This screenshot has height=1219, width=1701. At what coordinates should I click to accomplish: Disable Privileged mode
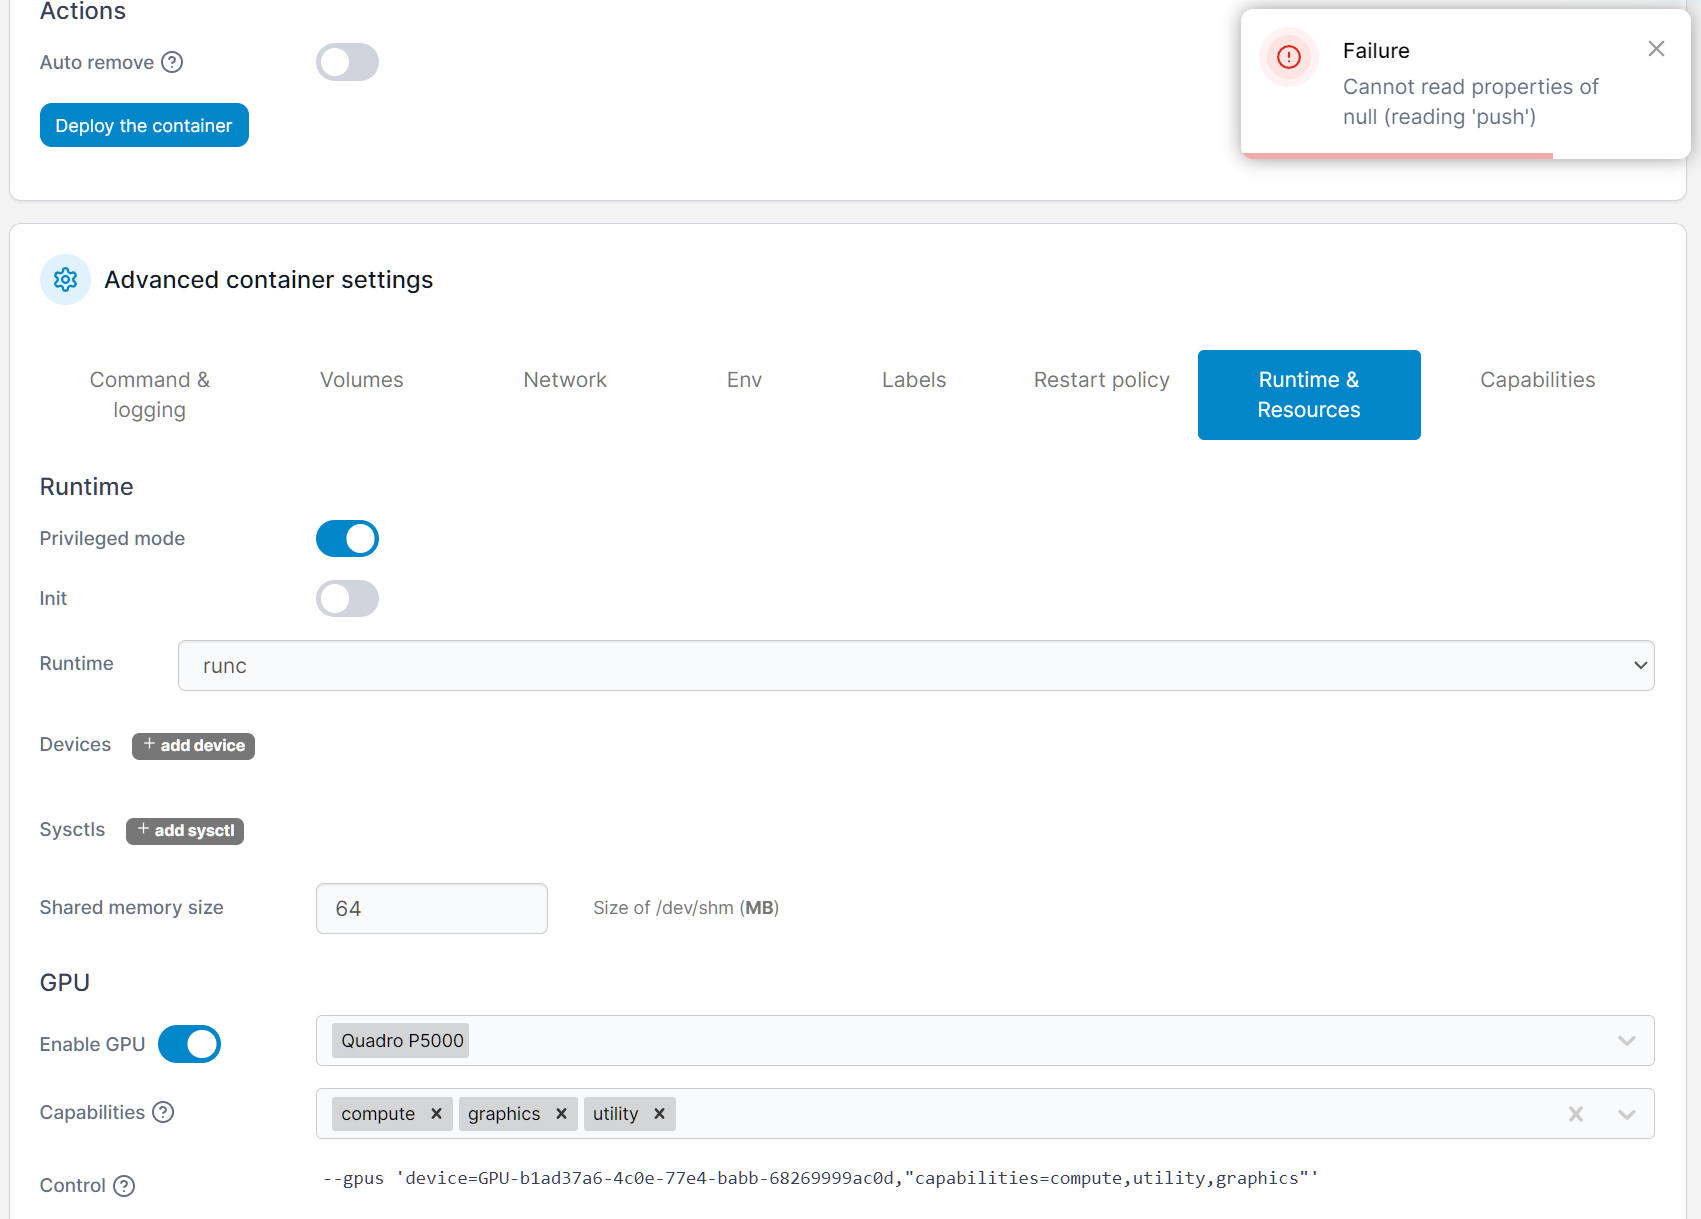tap(347, 538)
